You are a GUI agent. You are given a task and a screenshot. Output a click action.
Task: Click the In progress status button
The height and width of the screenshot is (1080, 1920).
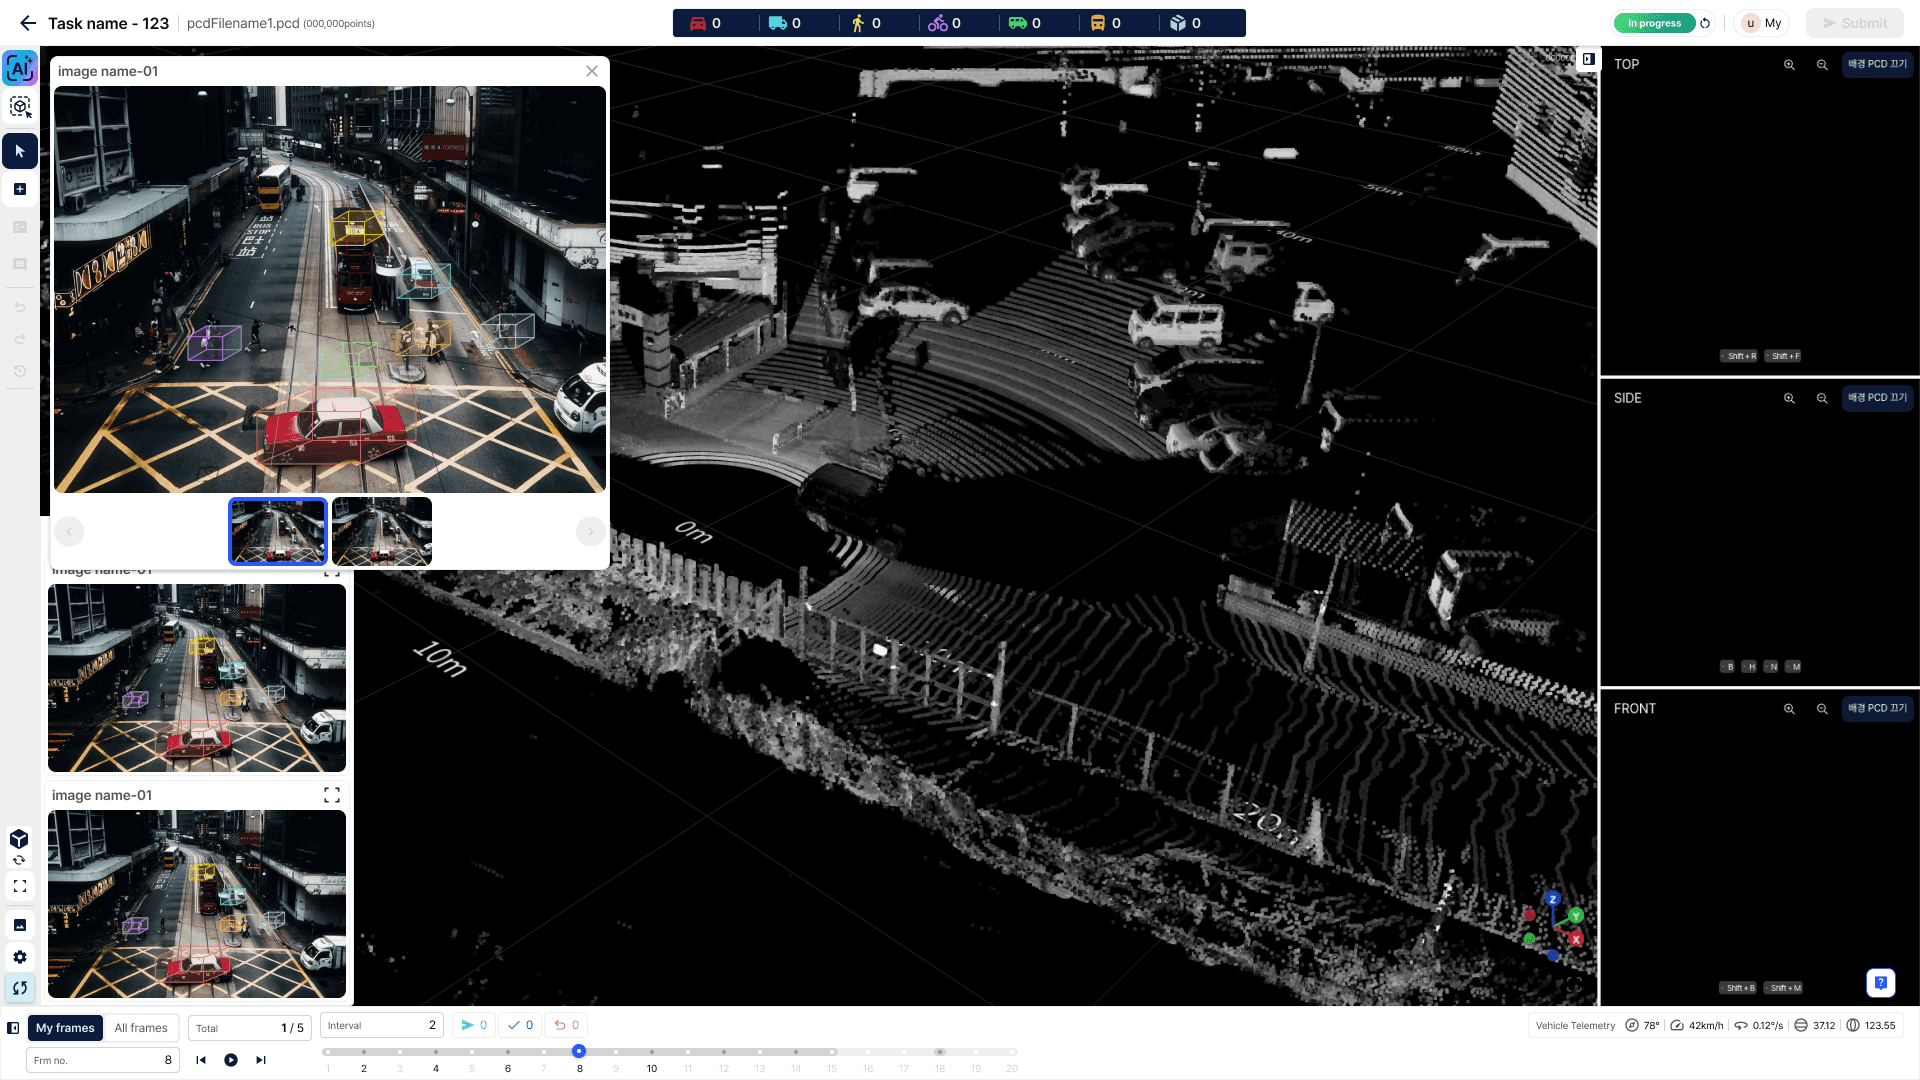1654,23
